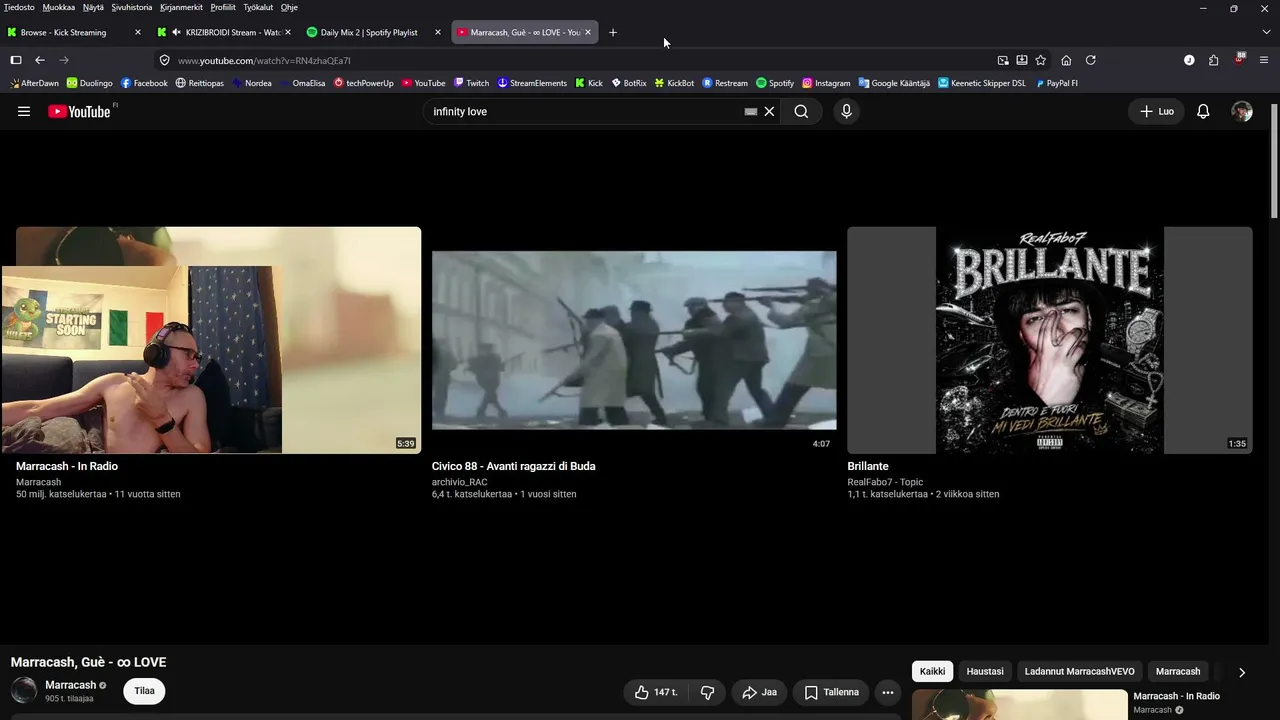
Task: Open the Muokkaa menu
Action: 59,7
